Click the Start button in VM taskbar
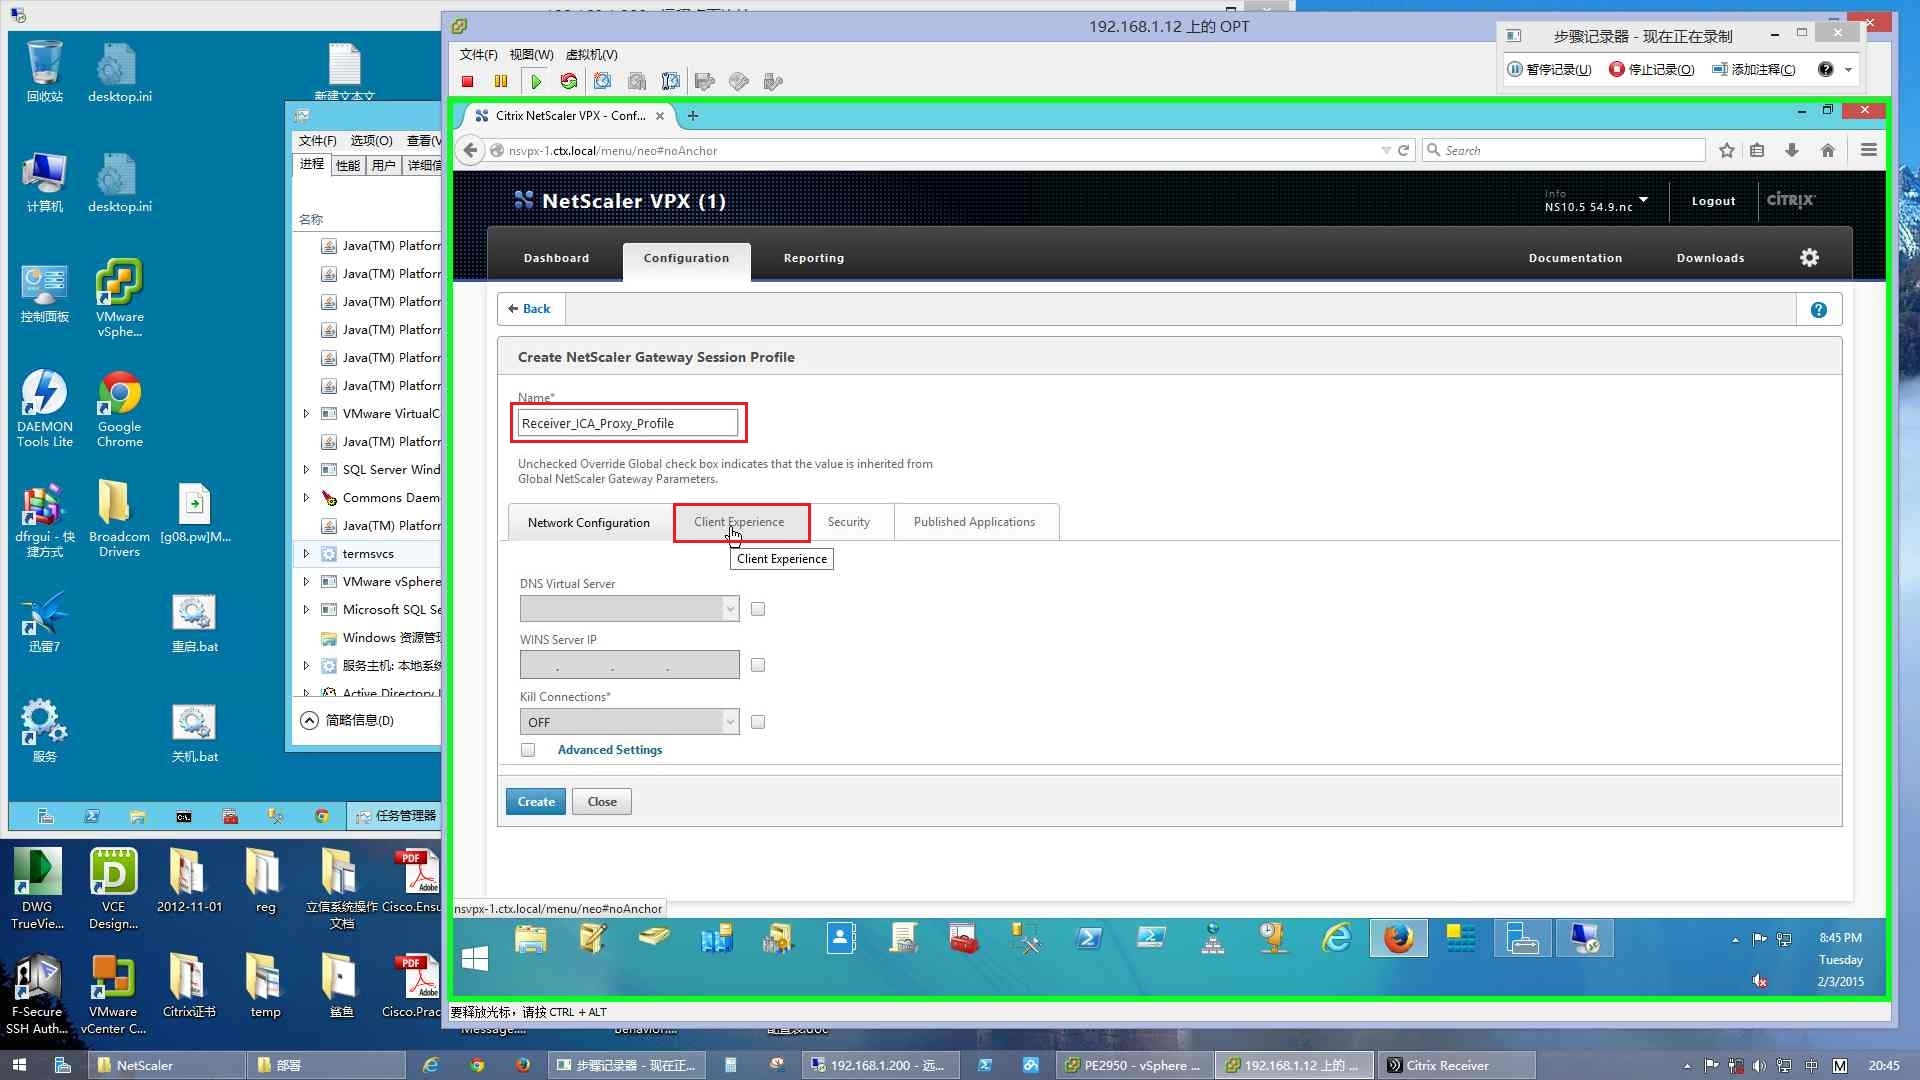Viewport: 1920px width, 1080px height. (475, 959)
